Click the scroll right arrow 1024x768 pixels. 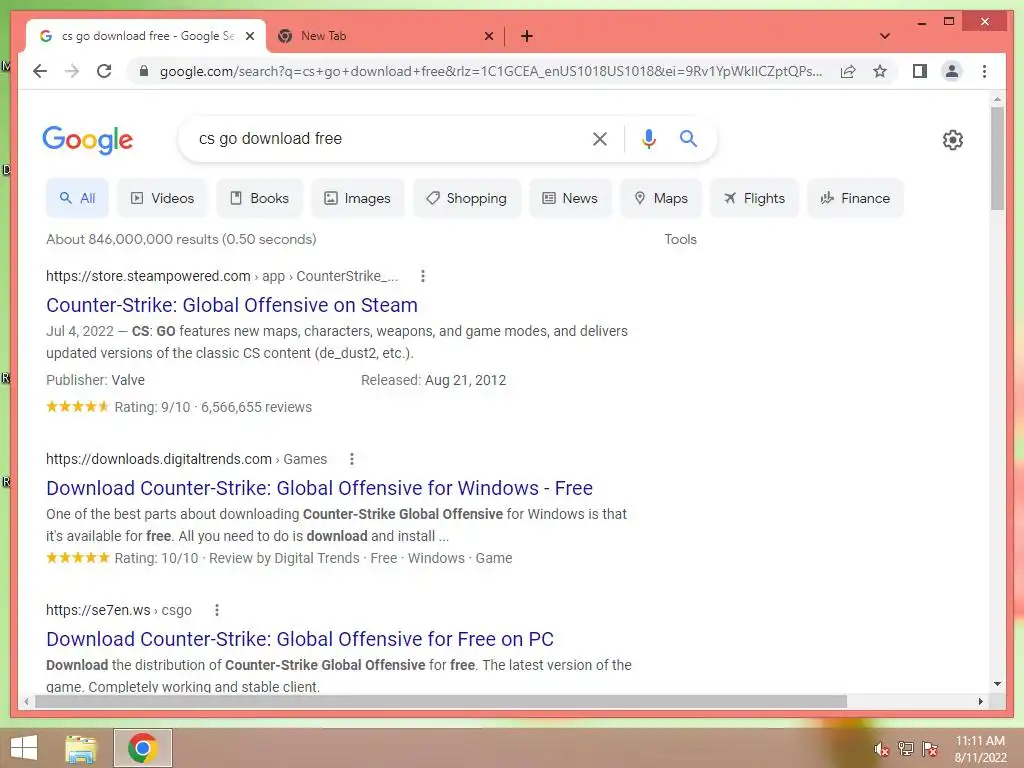click(x=981, y=701)
